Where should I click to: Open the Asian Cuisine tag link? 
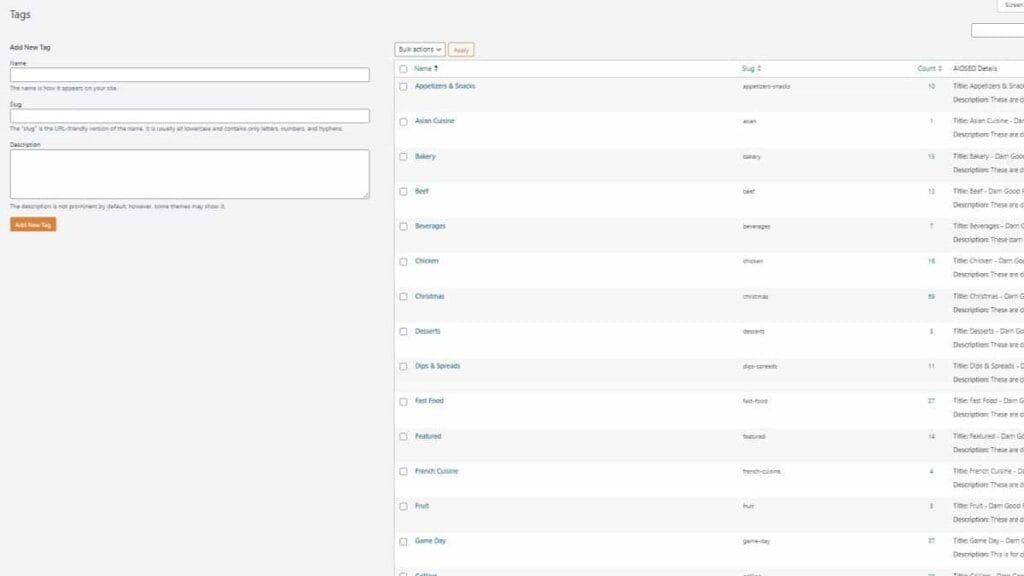[x=434, y=121]
